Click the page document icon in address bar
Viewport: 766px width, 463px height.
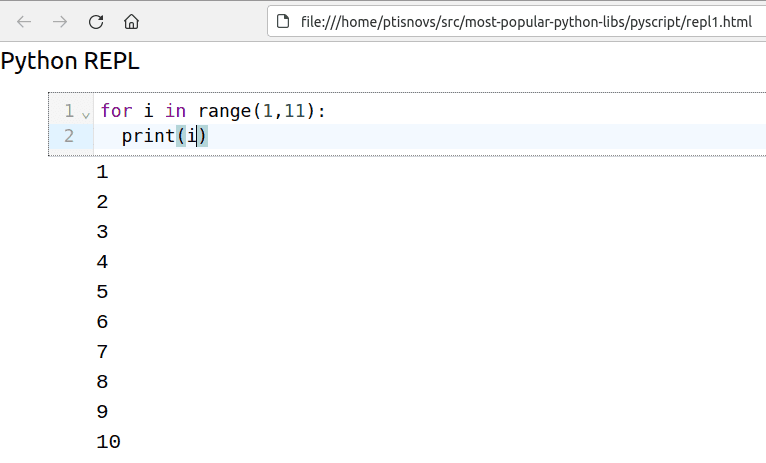[283, 21]
